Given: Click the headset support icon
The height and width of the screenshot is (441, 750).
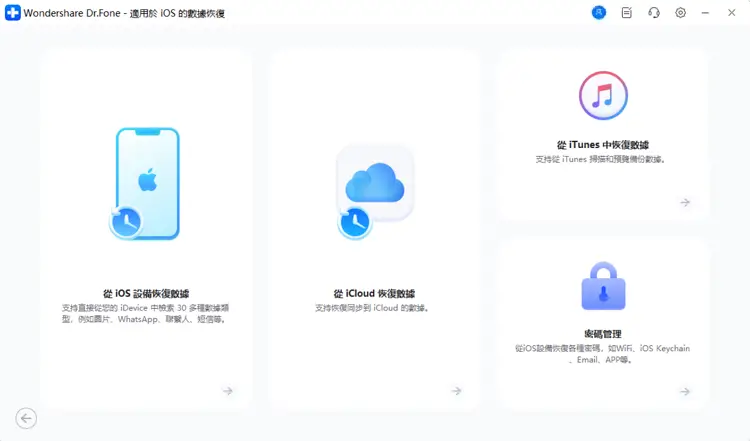Looking at the screenshot, I should pos(653,13).
